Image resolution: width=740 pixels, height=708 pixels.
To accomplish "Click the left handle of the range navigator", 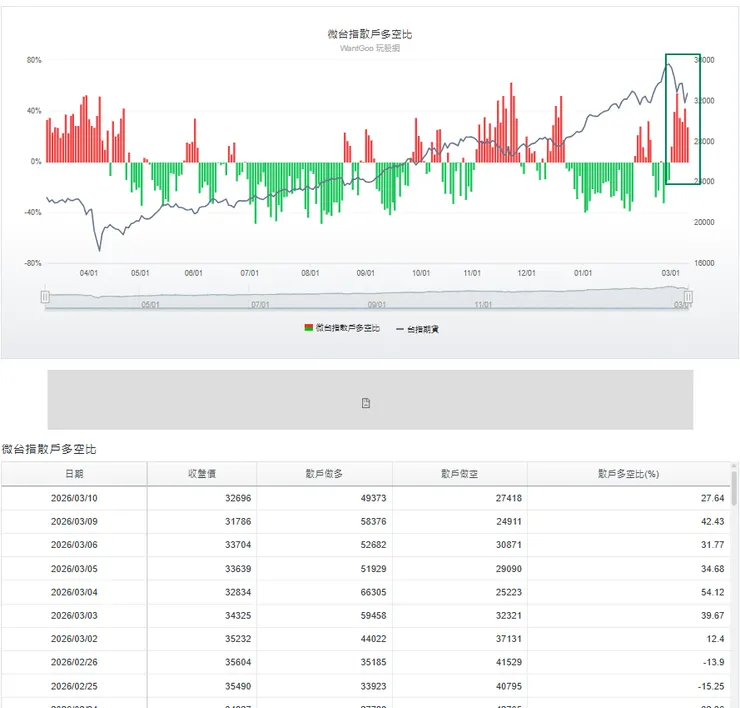I will (x=45, y=297).
